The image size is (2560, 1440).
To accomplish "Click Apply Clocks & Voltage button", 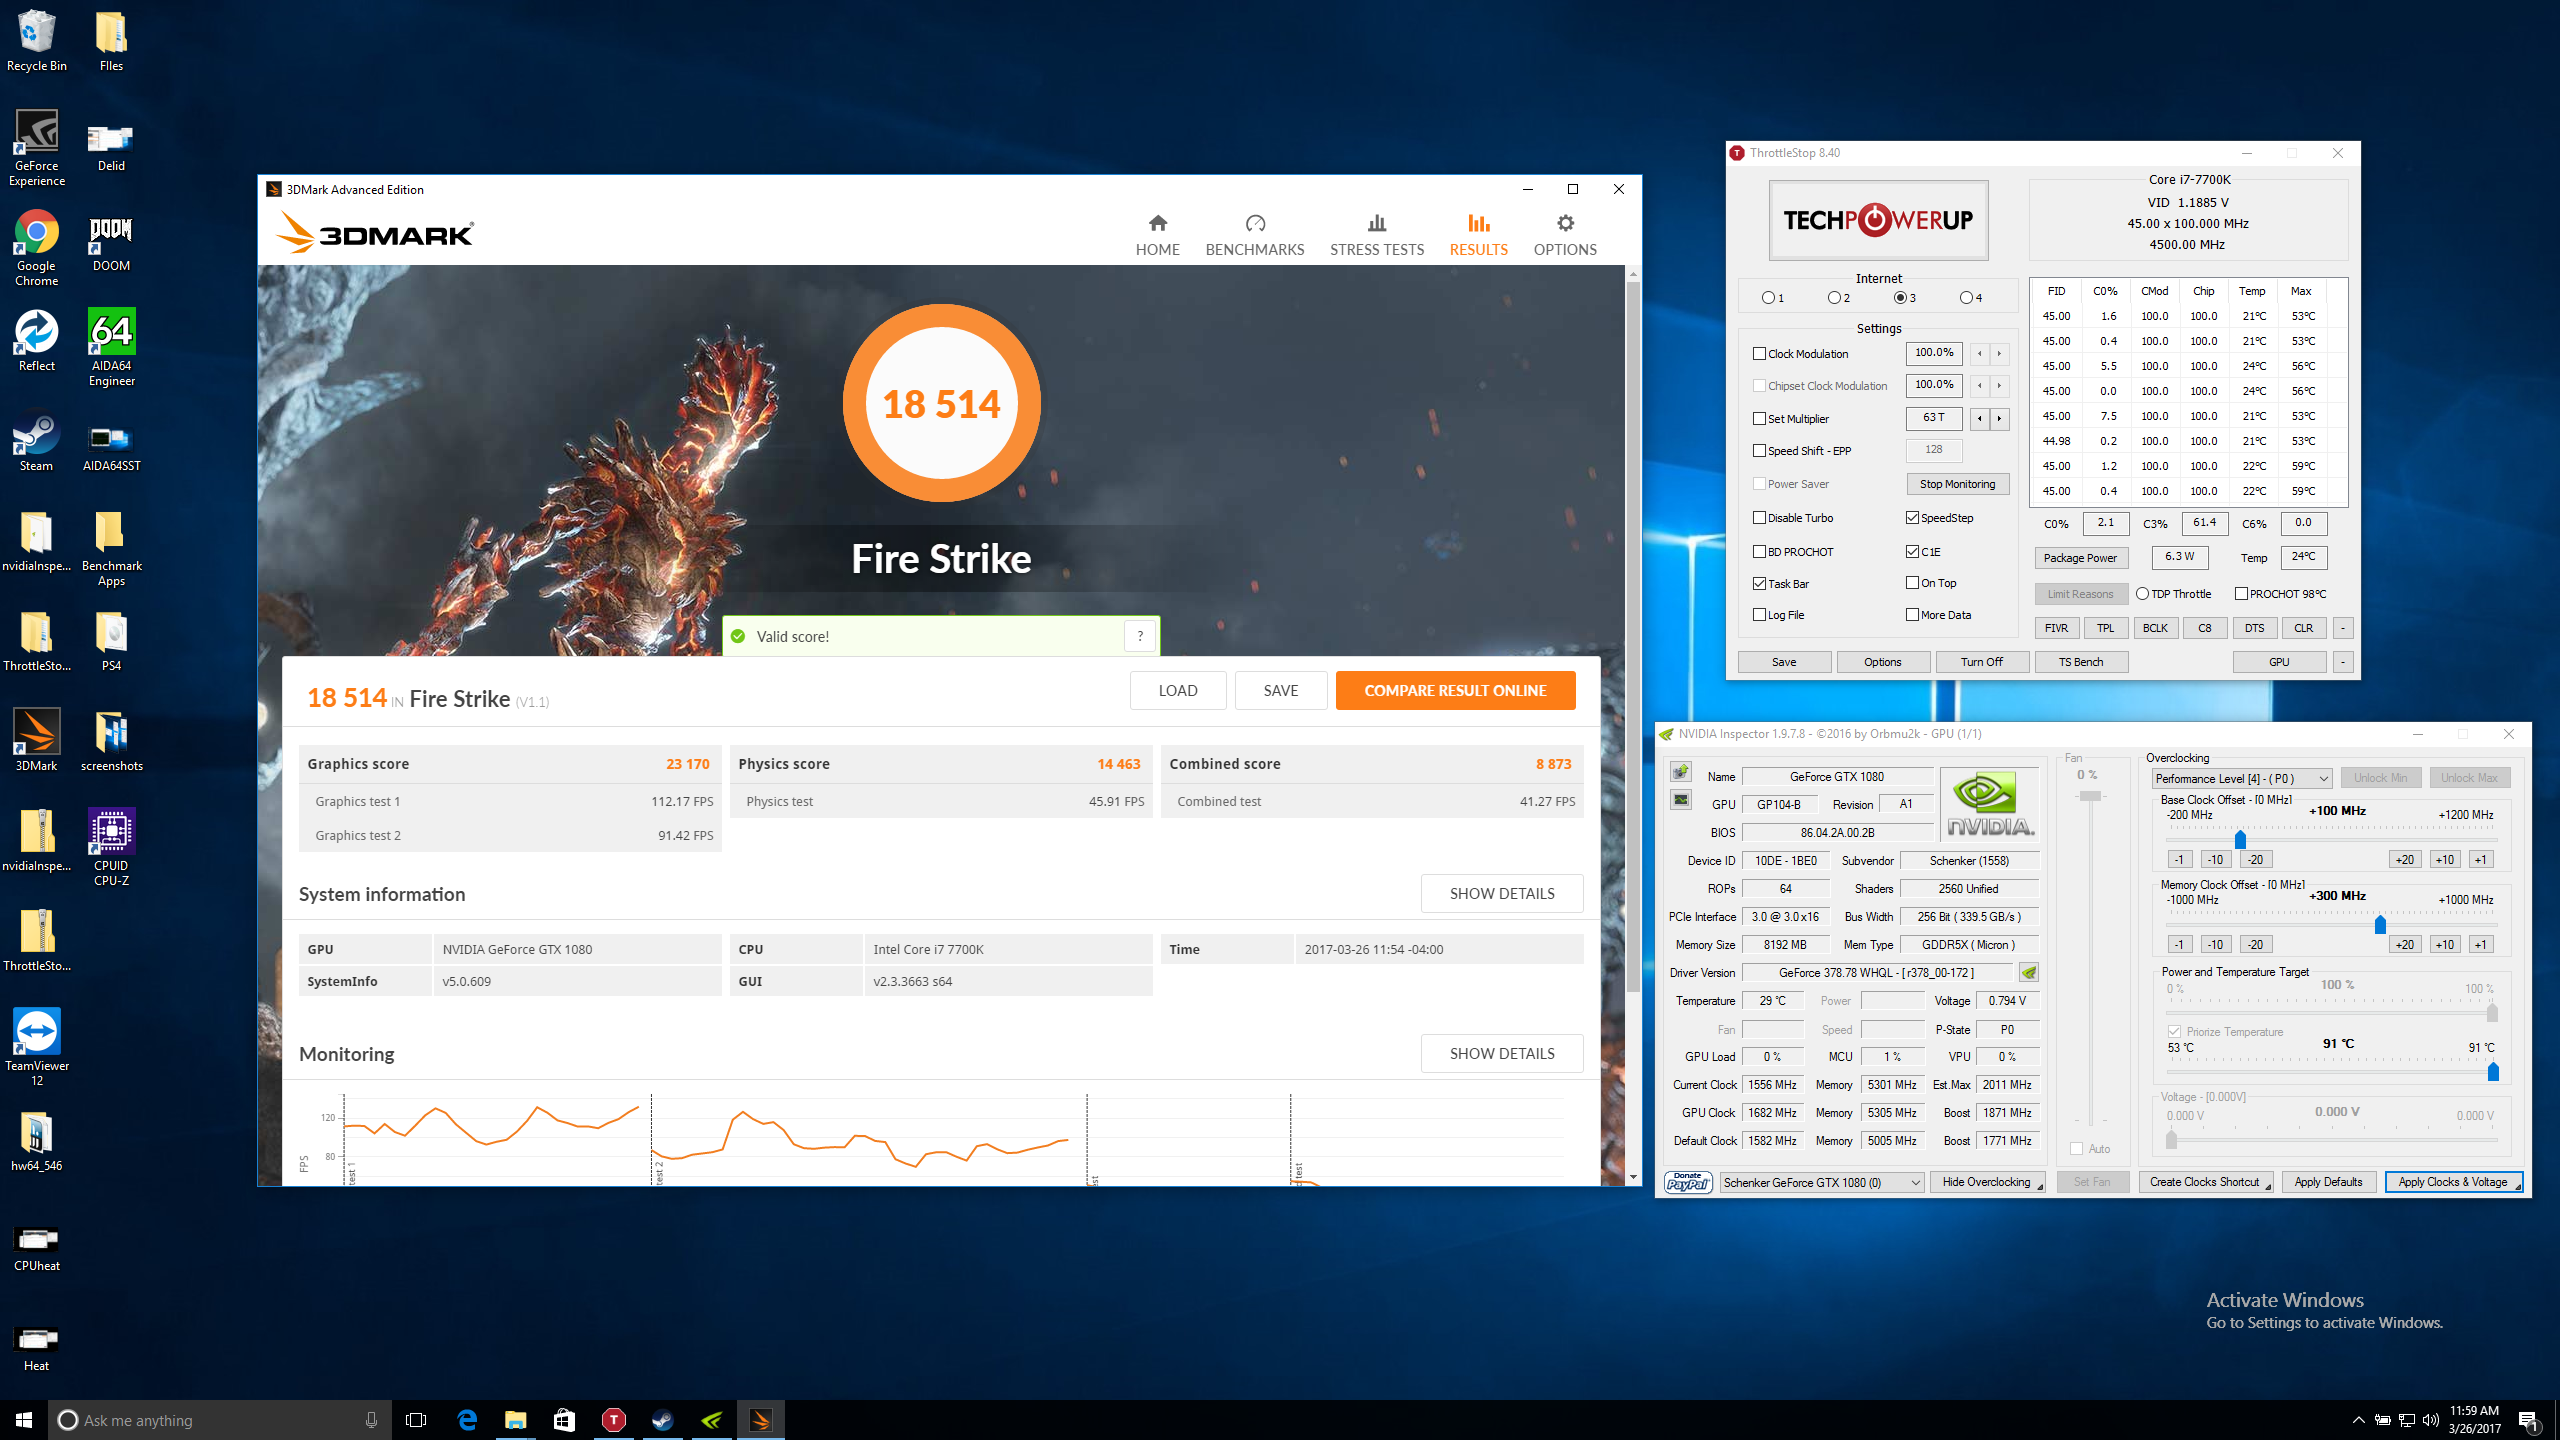I will click(x=2452, y=1182).
